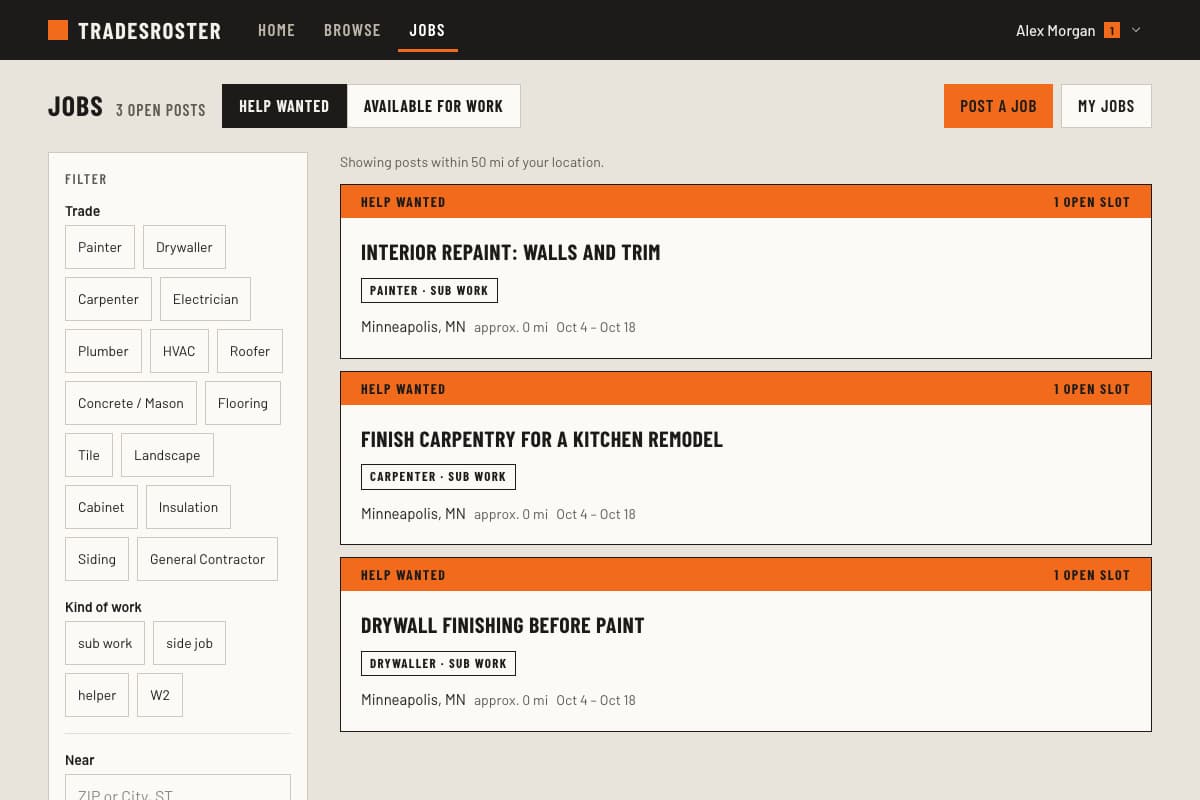Filter by helper kind of work

(97, 695)
